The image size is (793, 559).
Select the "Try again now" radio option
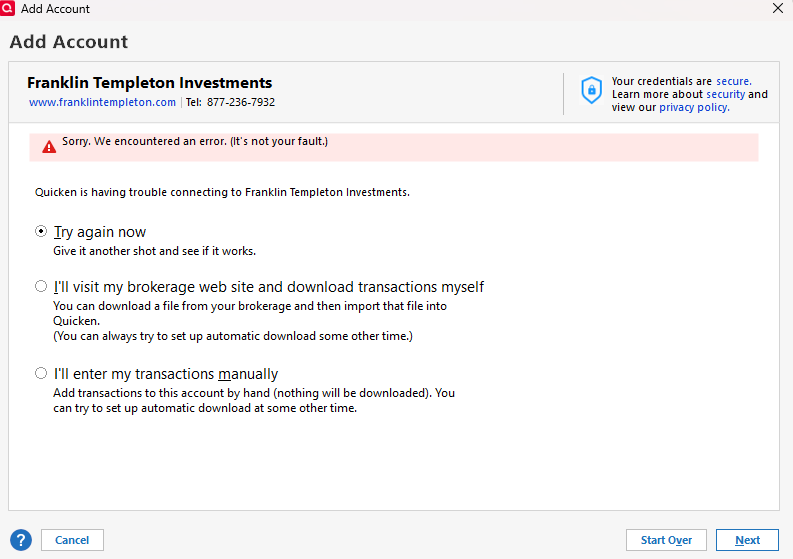pyautogui.click(x=41, y=231)
